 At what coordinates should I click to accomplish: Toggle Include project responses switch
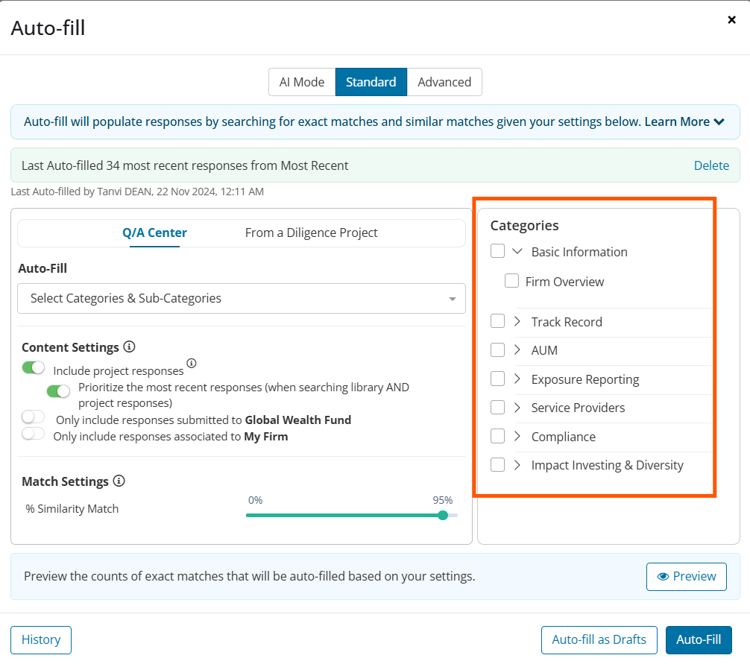[x=33, y=367]
